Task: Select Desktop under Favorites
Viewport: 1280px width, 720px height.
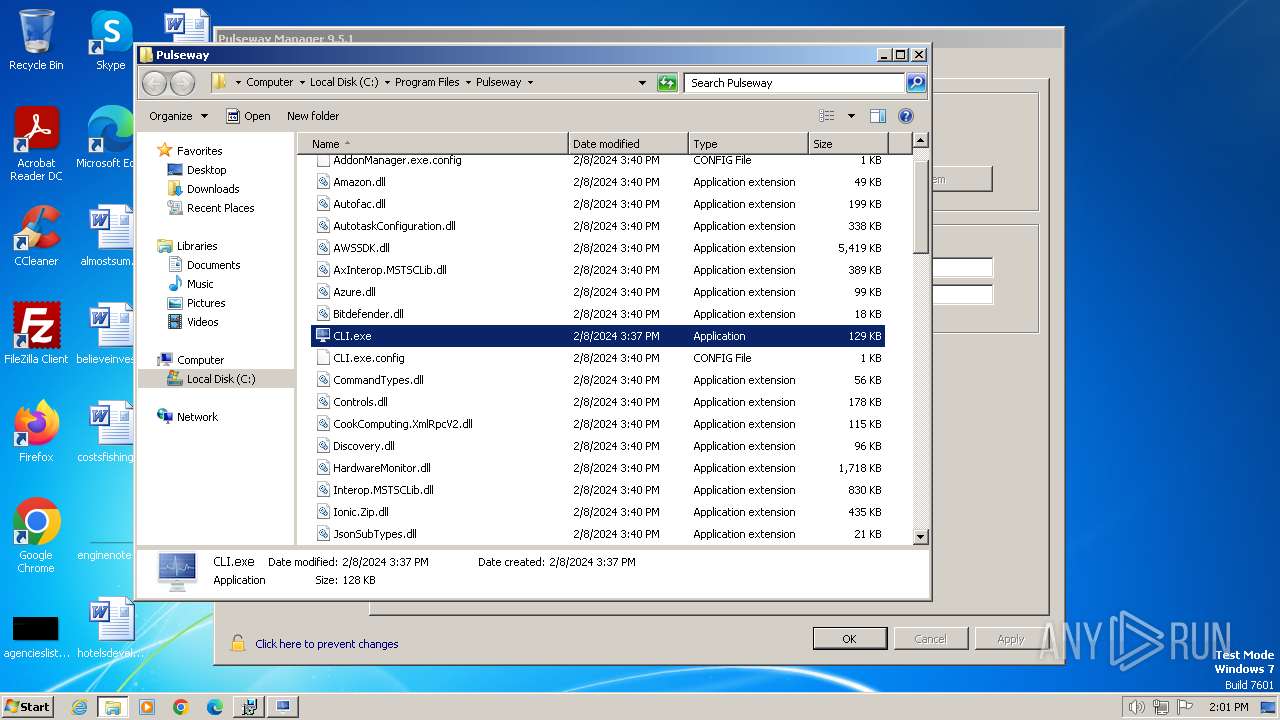Action: 206,170
